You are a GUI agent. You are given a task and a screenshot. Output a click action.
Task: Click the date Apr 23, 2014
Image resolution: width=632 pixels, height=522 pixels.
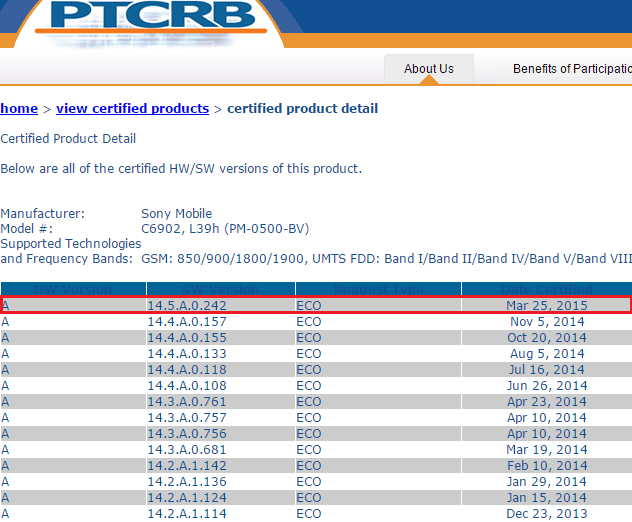(x=547, y=401)
